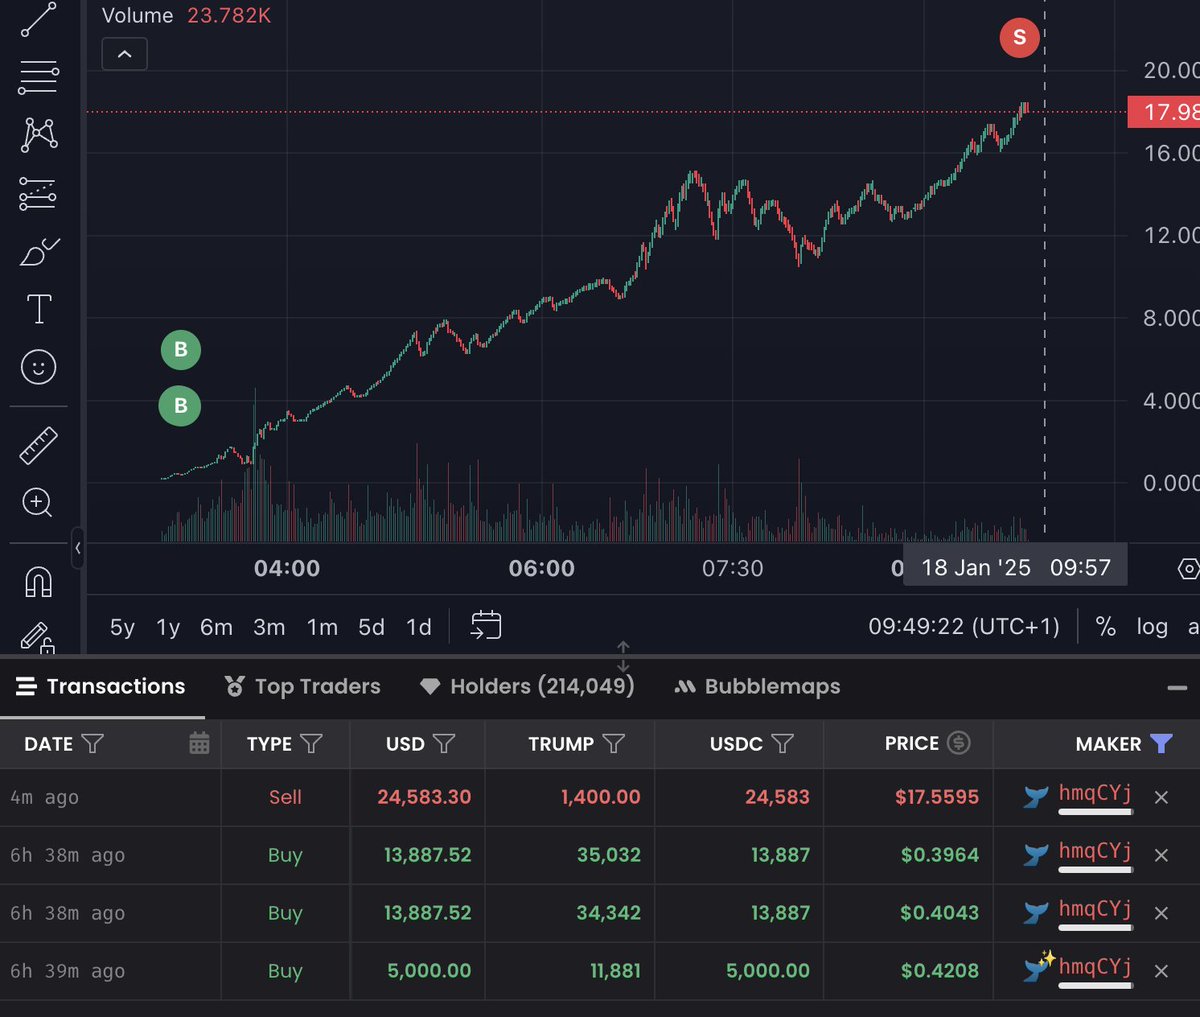Remove maker filter on the $0.3964 row
The height and width of the screenshot is (1017, 1200).
tap(1161, 856)
